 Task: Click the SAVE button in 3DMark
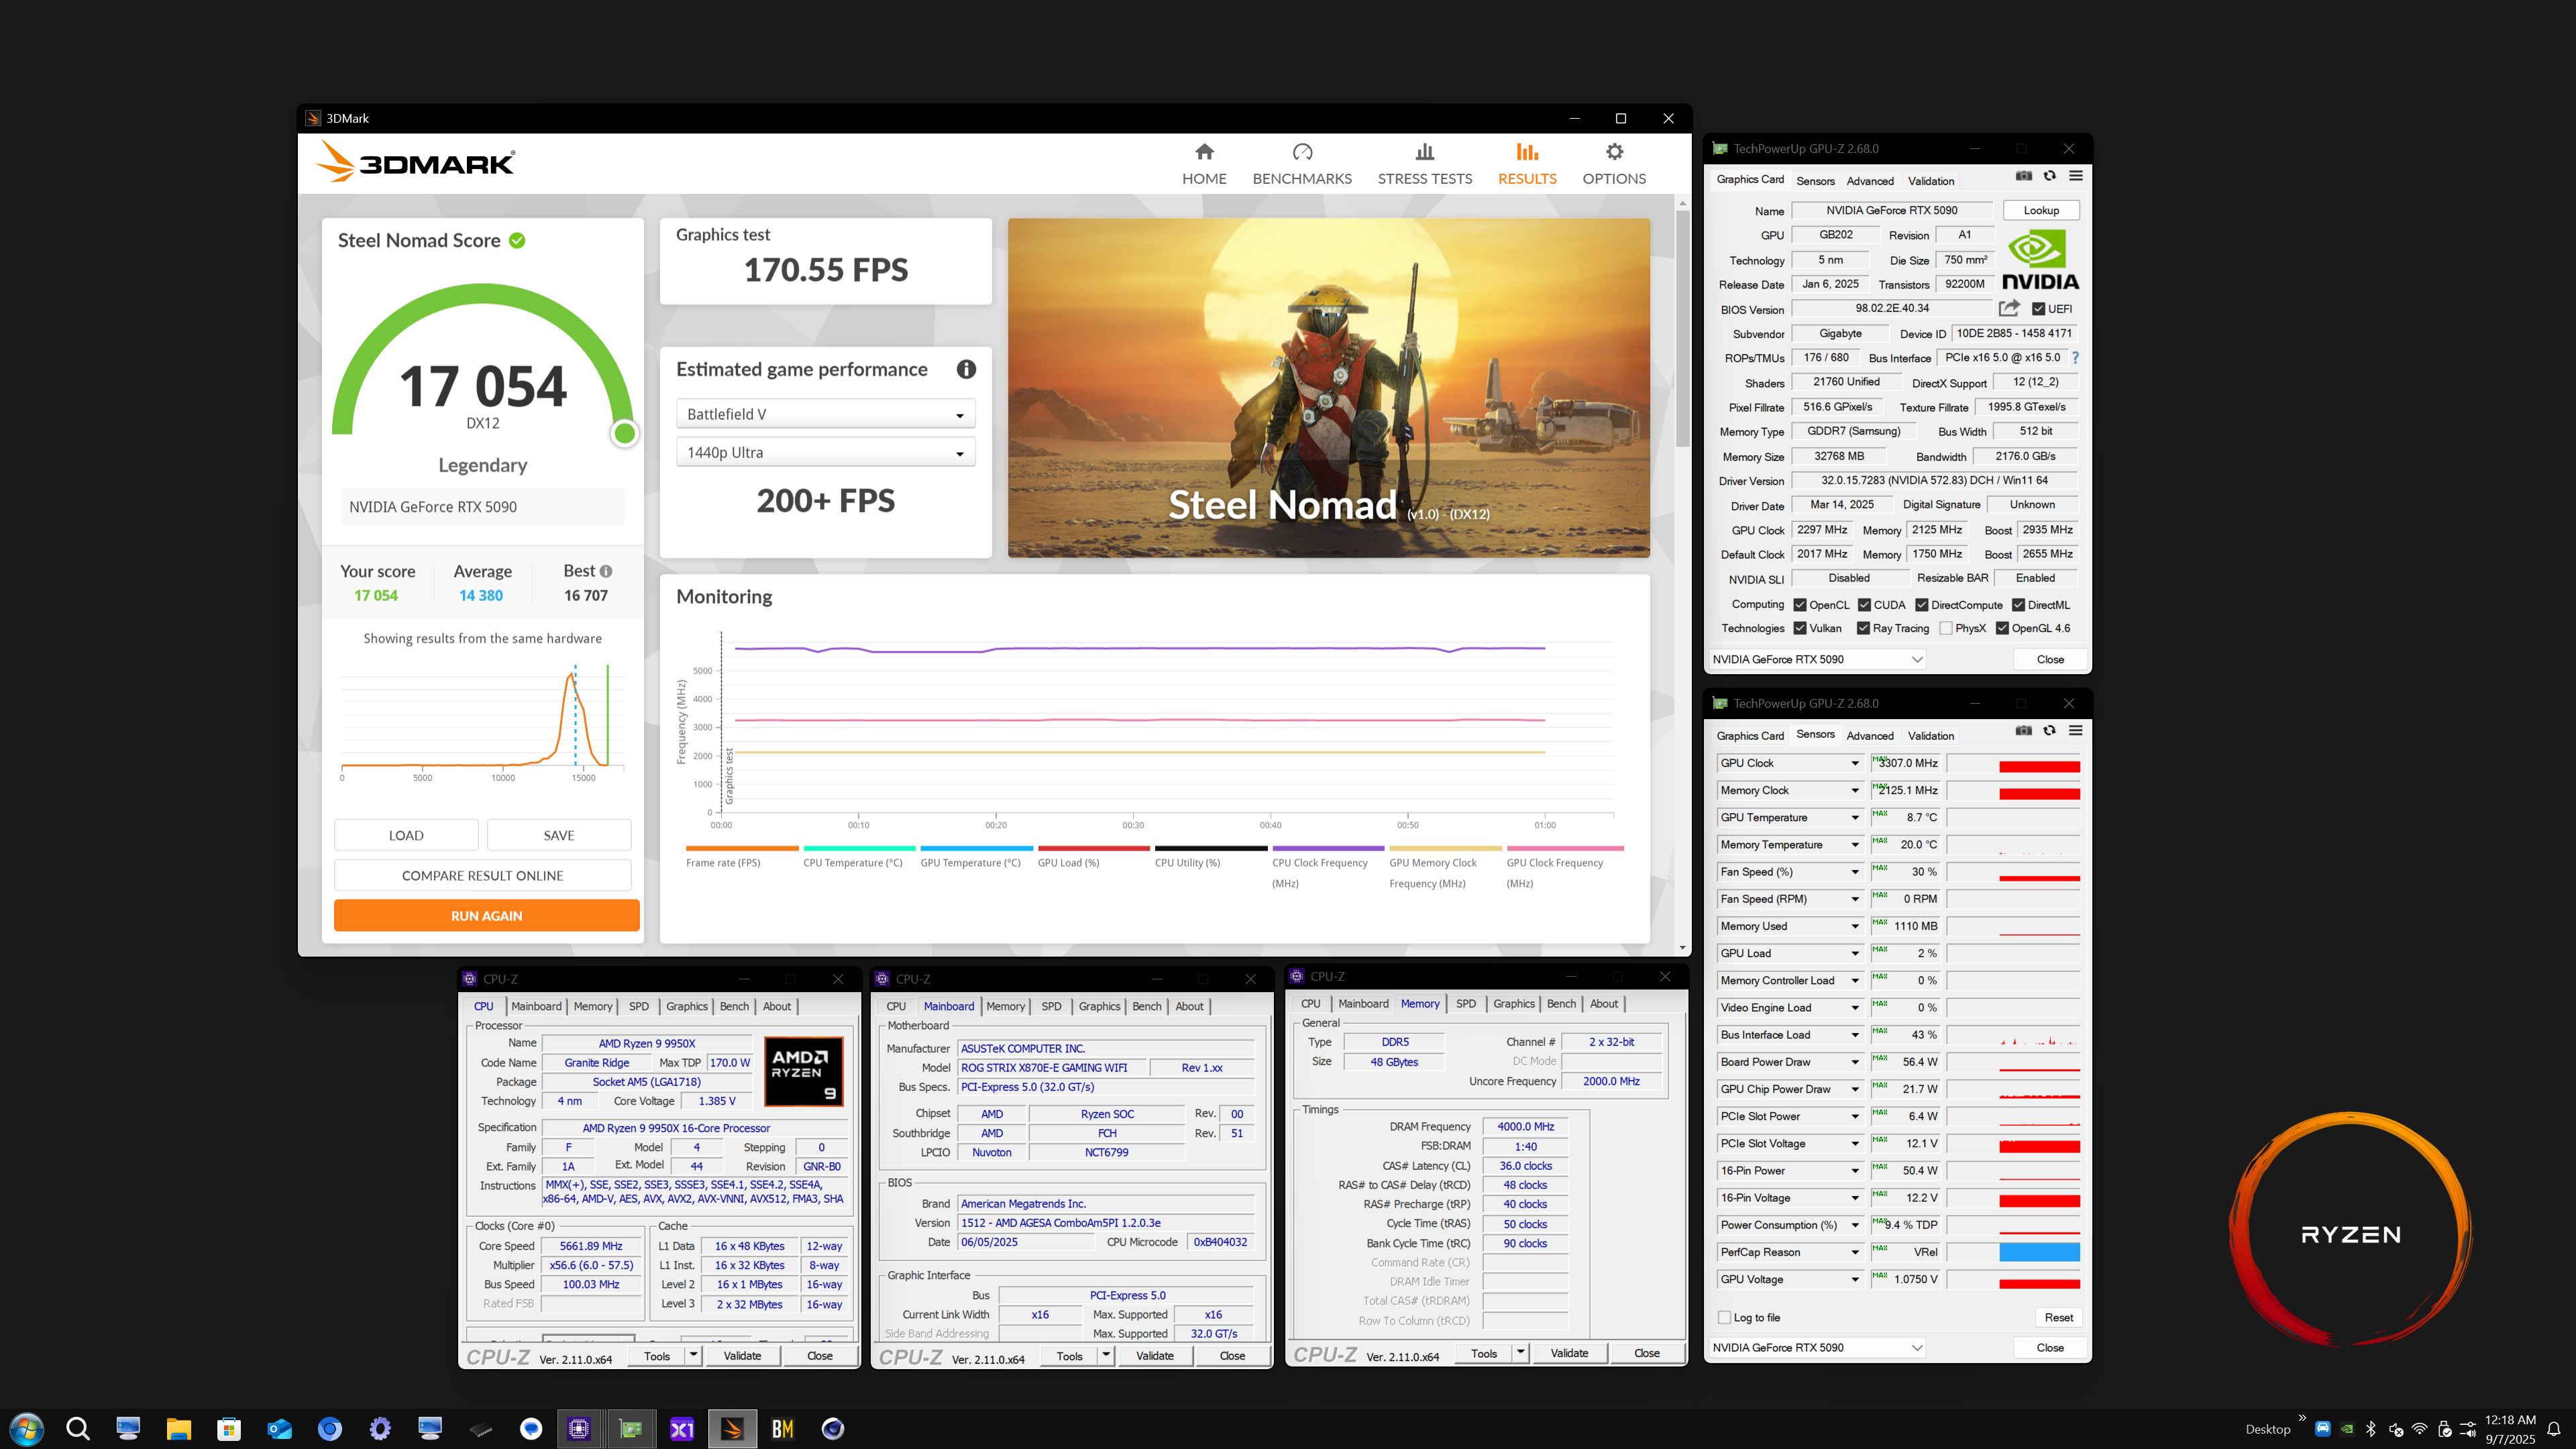559,835
